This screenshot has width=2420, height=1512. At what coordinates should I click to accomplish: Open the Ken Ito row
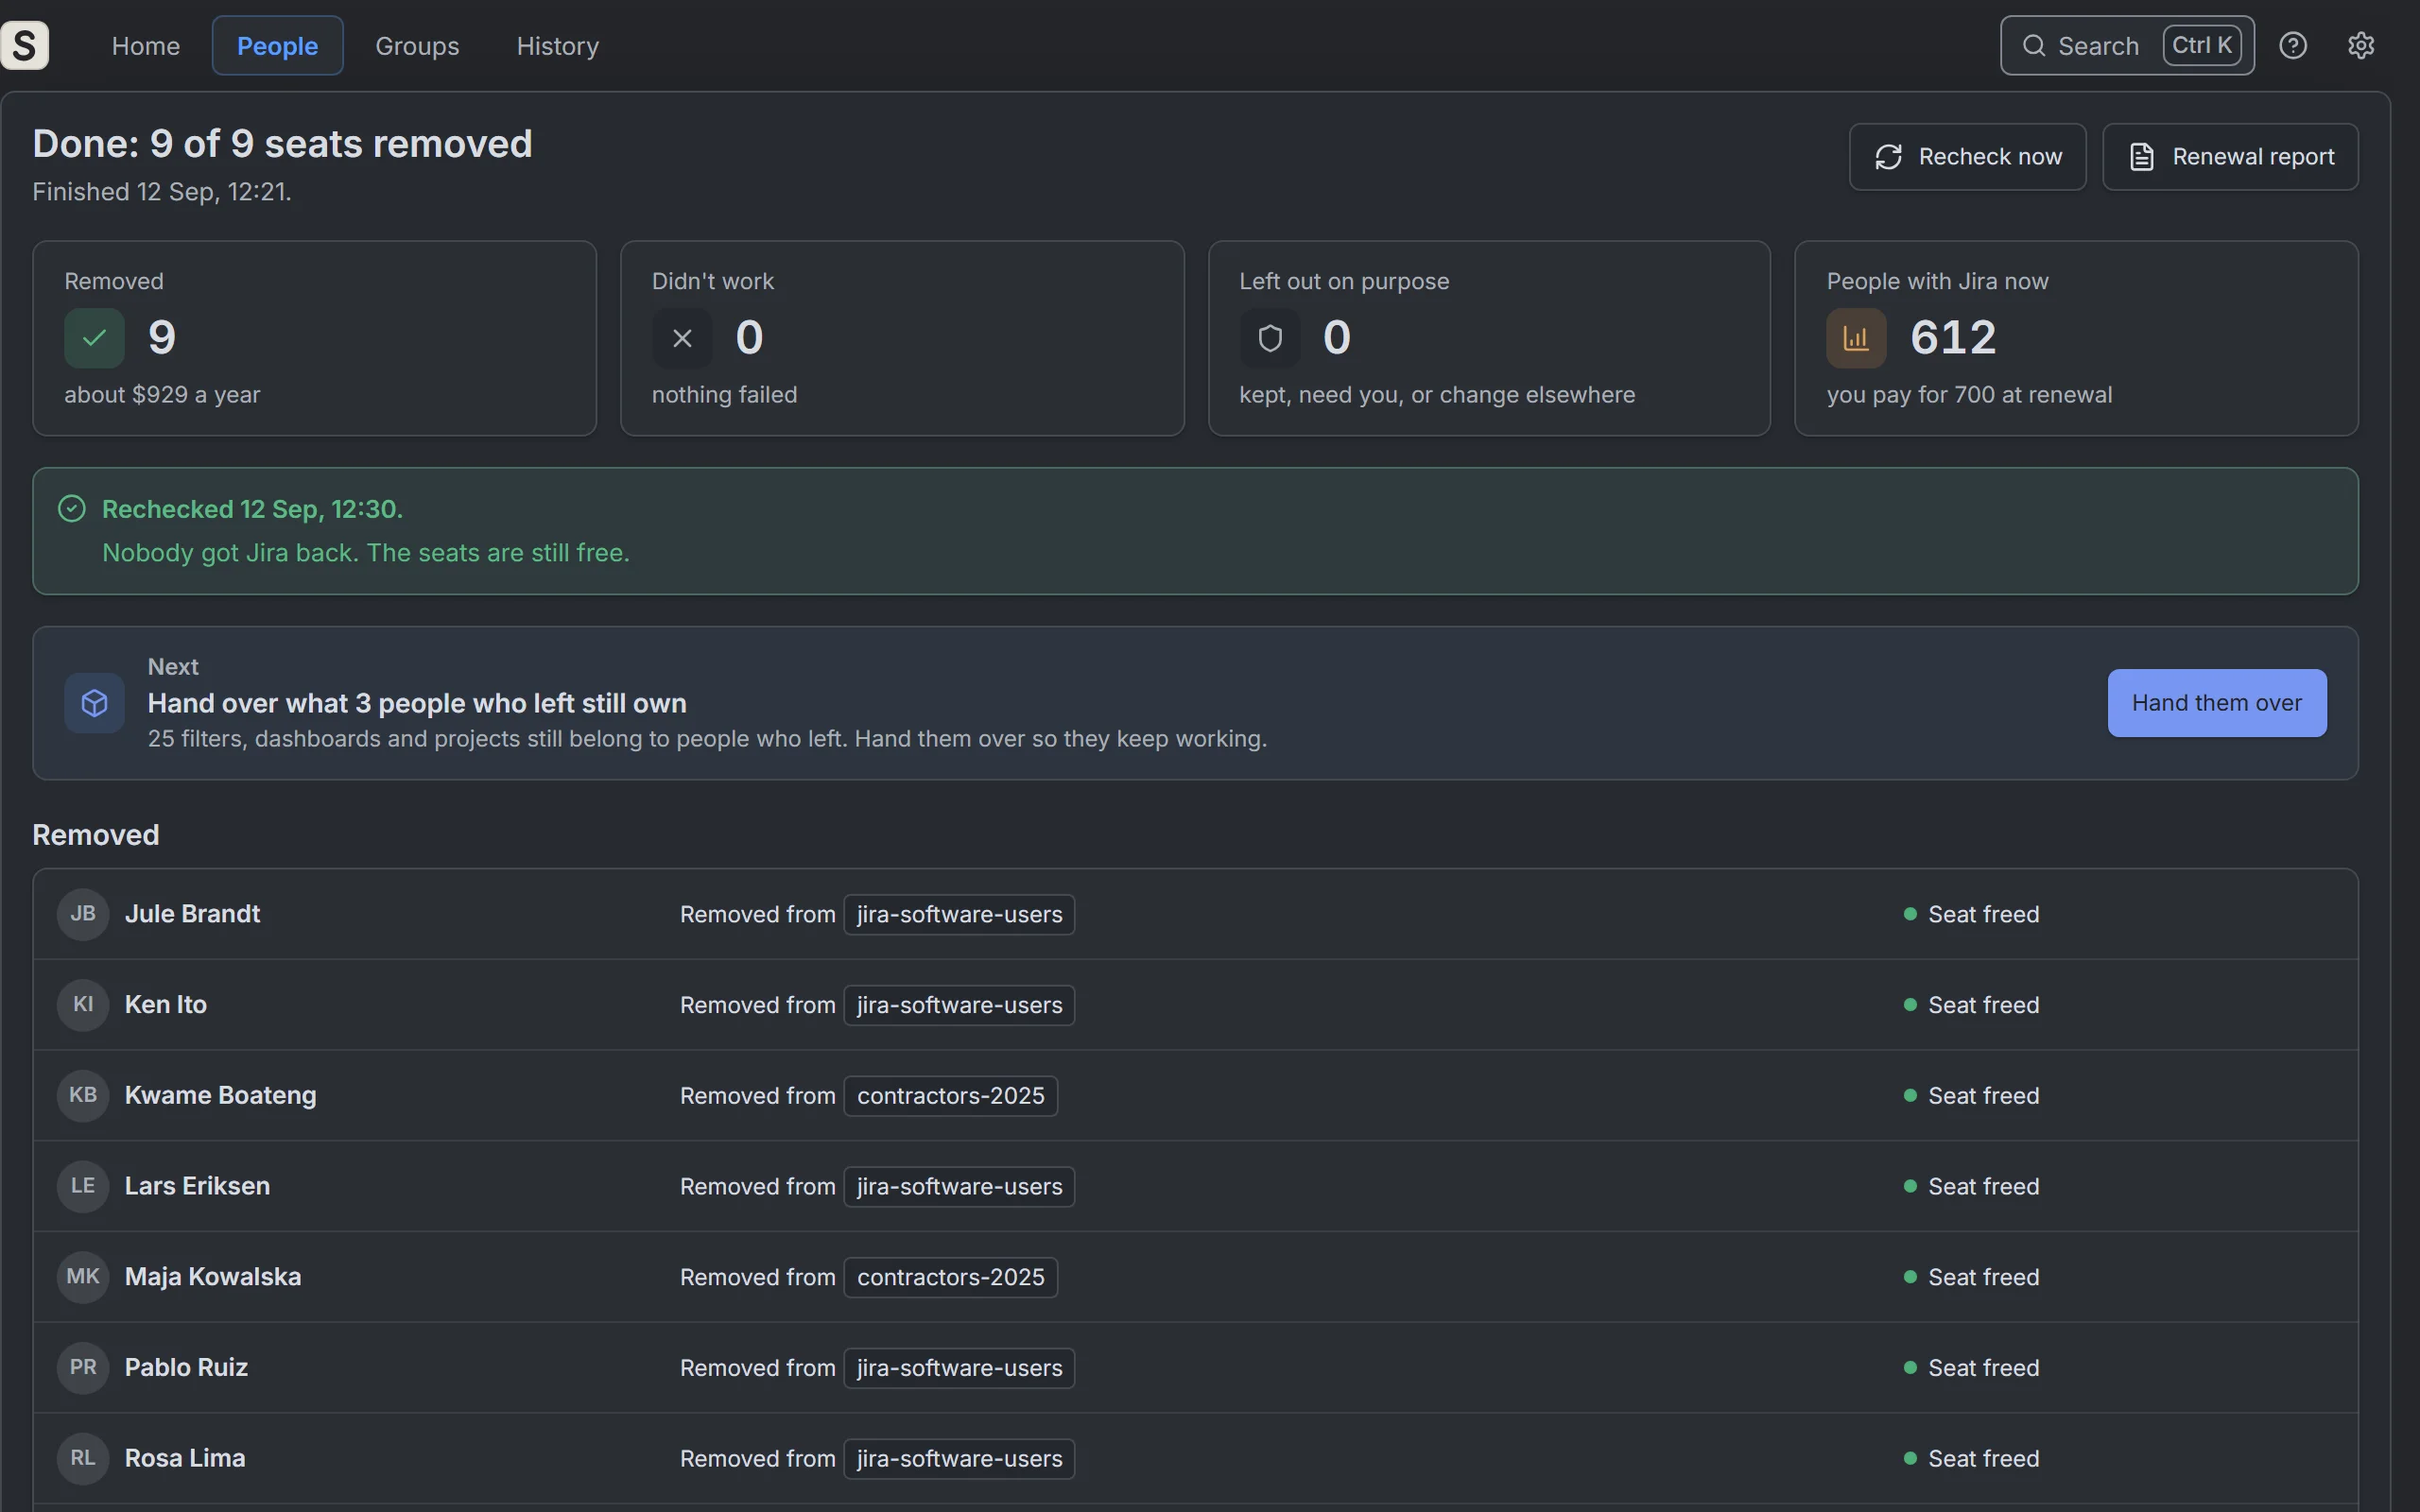coord(1195,1005)
